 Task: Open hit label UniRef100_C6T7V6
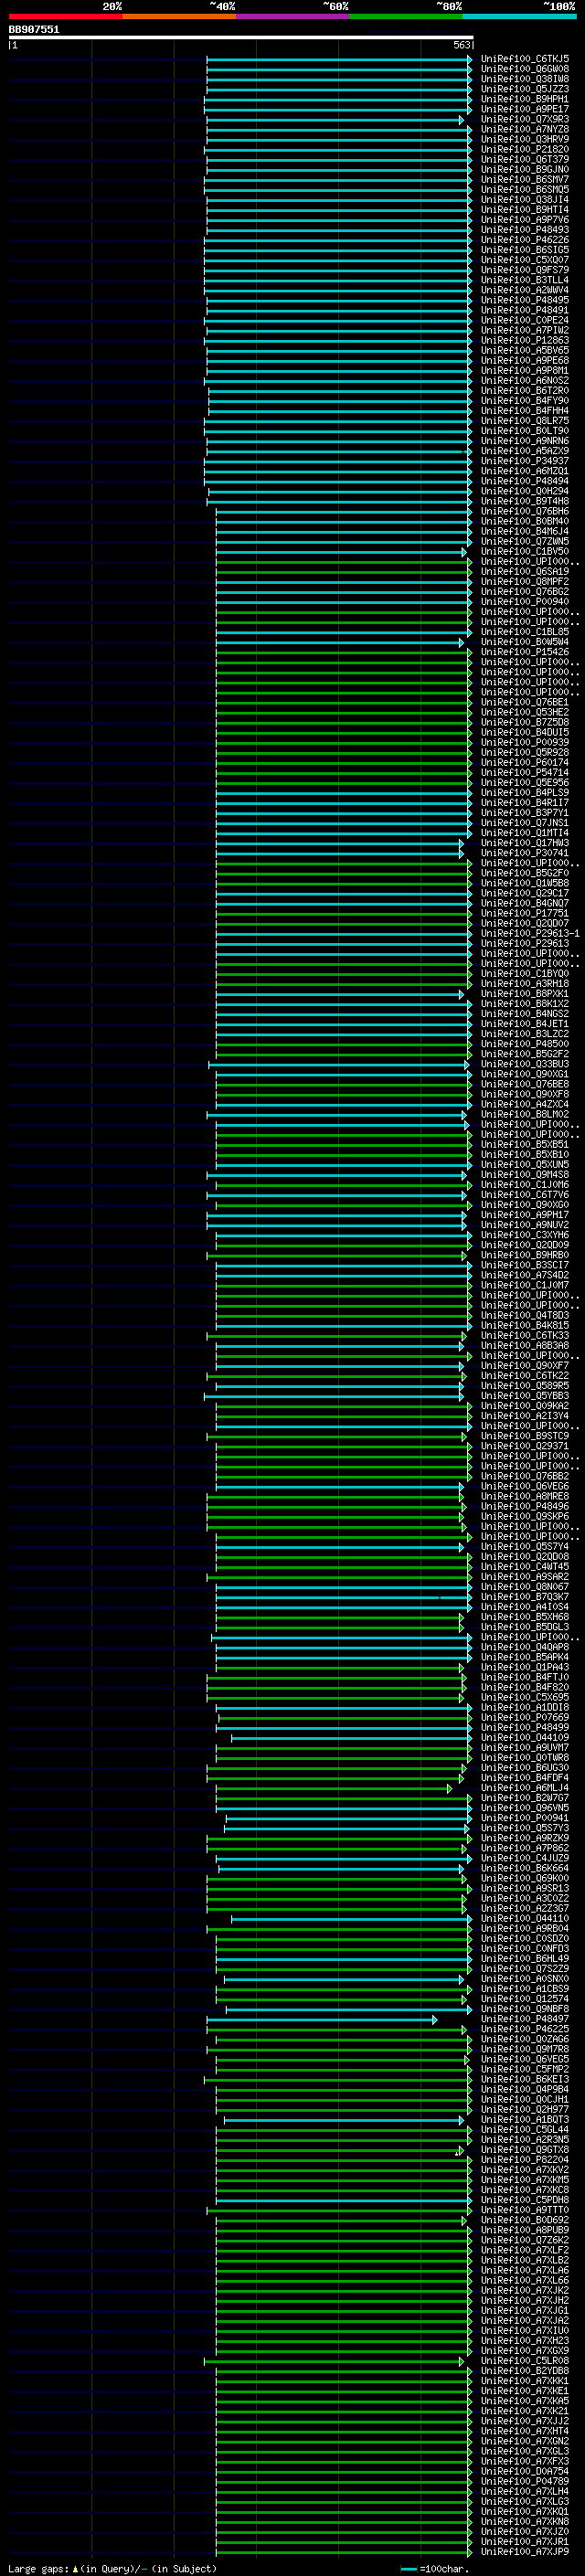pyautogui.click(x=525, y=1195)
